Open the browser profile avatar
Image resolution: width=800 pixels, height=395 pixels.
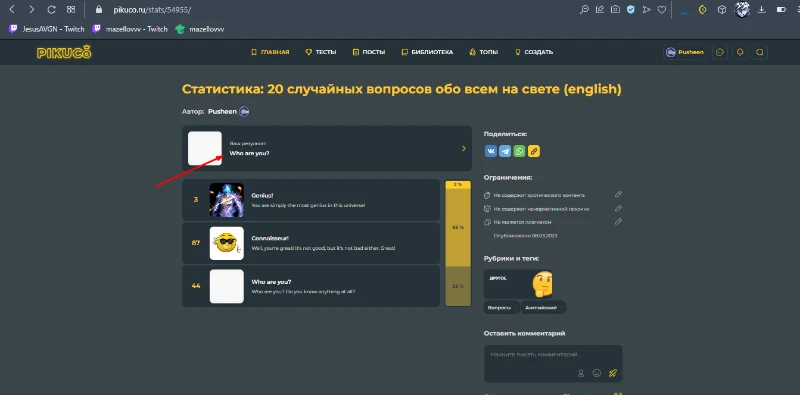coord(742,10)
